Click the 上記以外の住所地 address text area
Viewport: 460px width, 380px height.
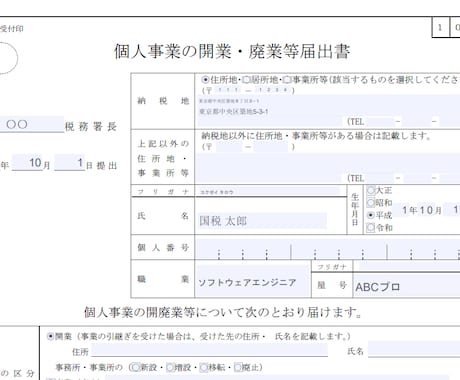tap(328, 164)
